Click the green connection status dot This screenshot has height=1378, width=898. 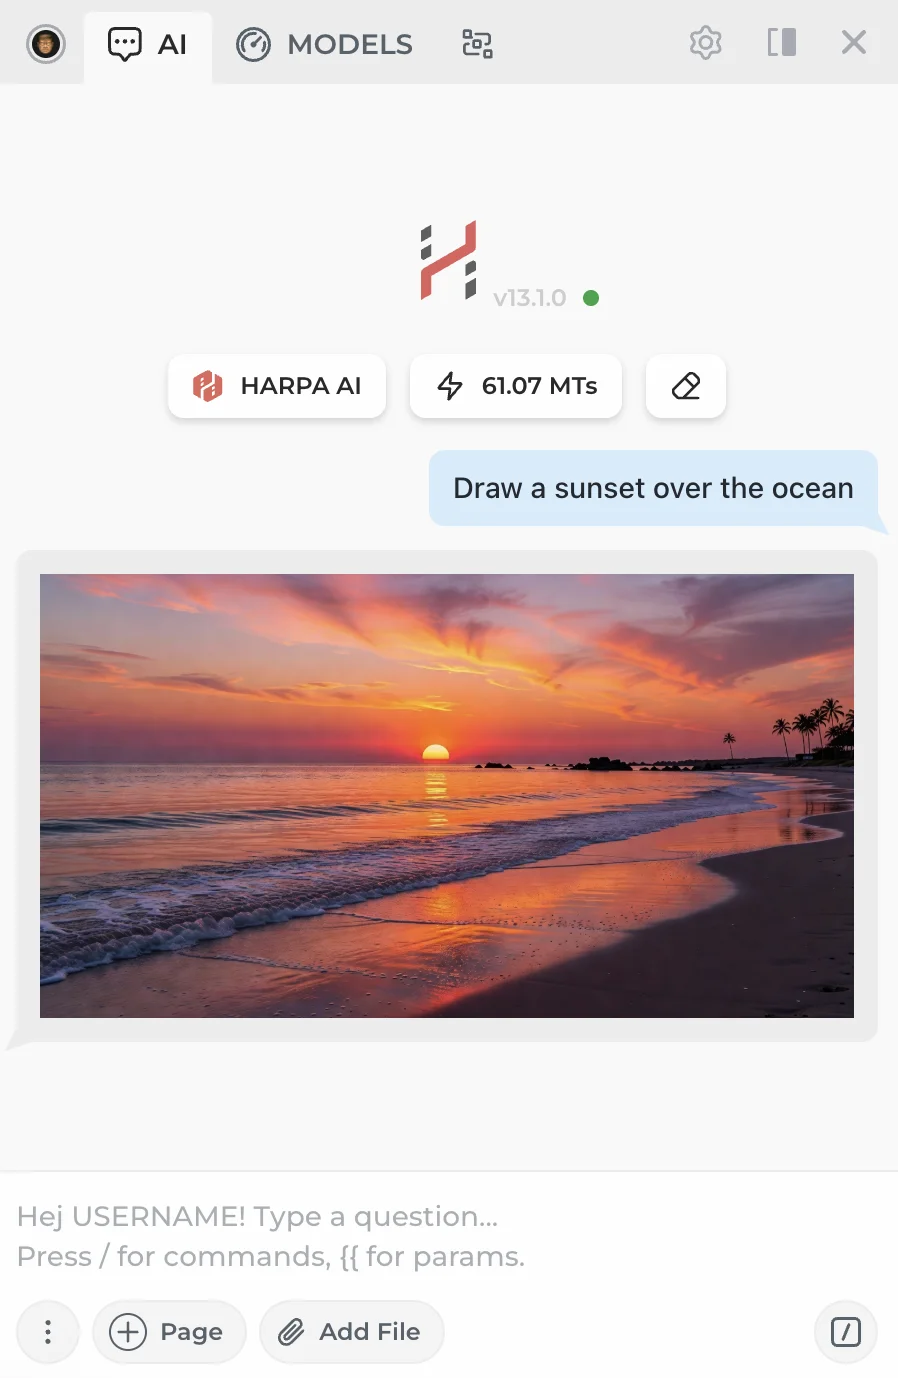pyautogui.click(x=591, y=298)
